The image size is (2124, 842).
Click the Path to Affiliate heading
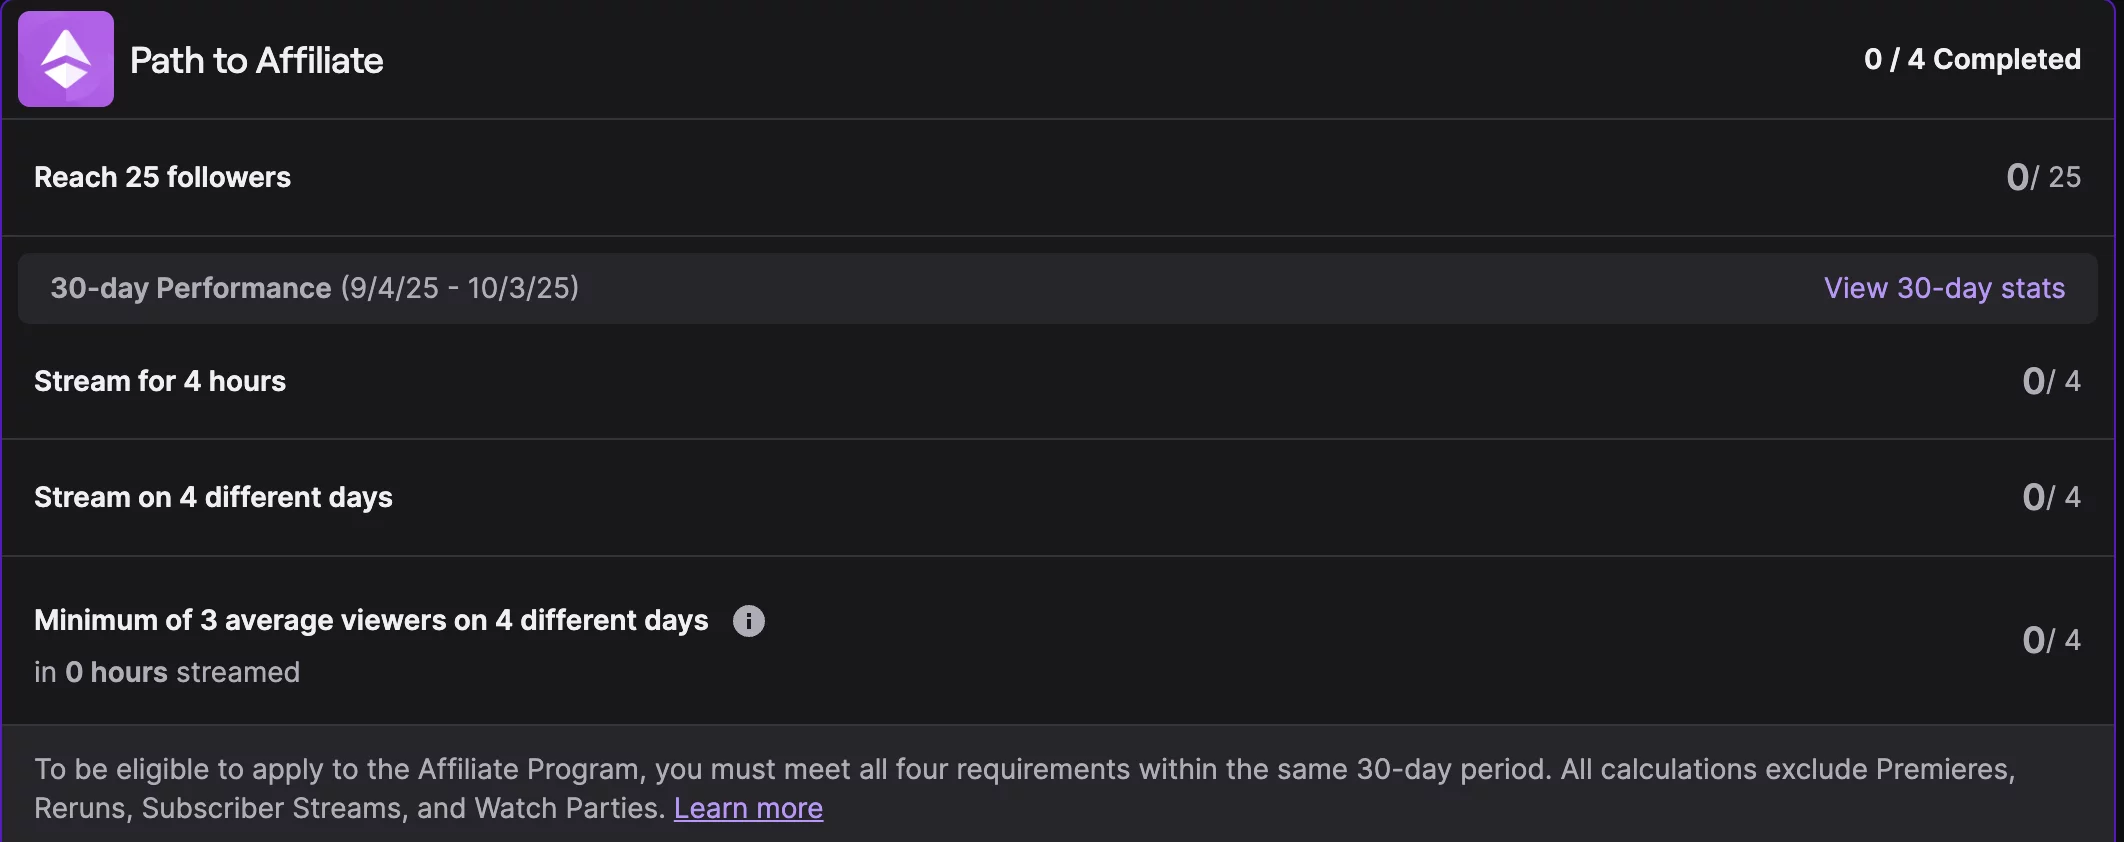coord(256,60)
